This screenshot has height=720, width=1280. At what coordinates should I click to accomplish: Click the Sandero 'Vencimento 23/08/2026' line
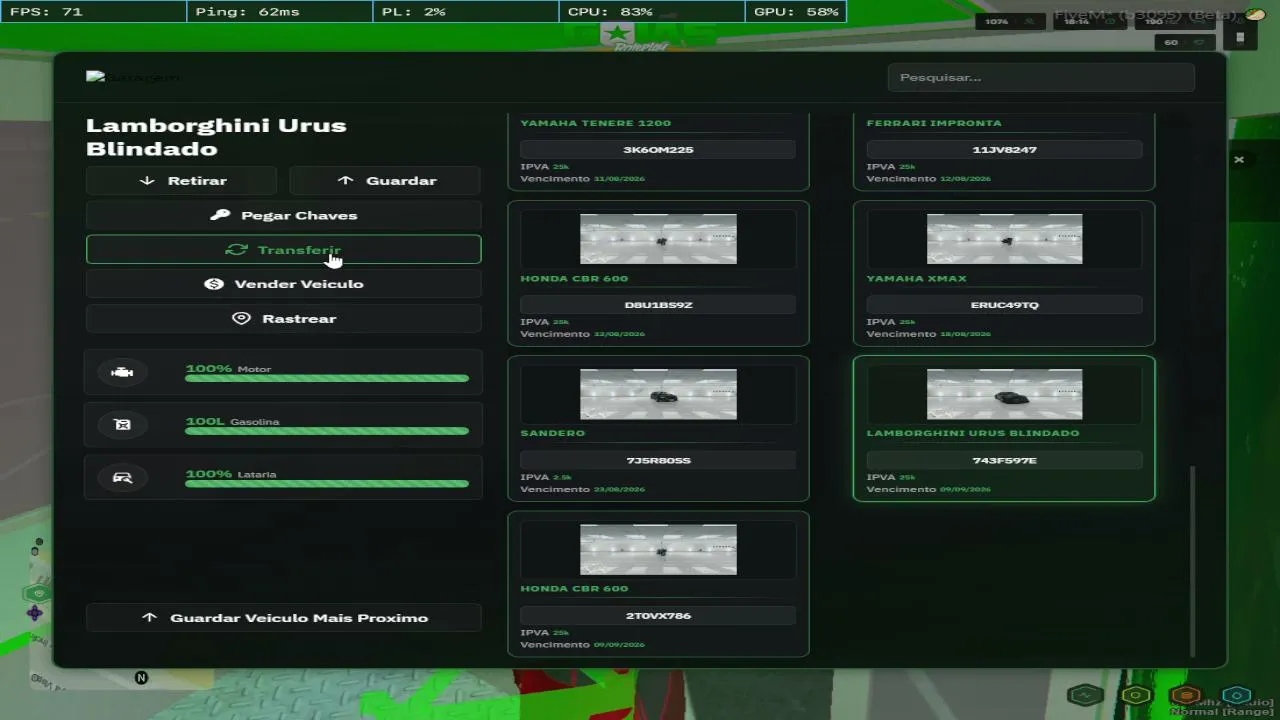pos(583,489)
